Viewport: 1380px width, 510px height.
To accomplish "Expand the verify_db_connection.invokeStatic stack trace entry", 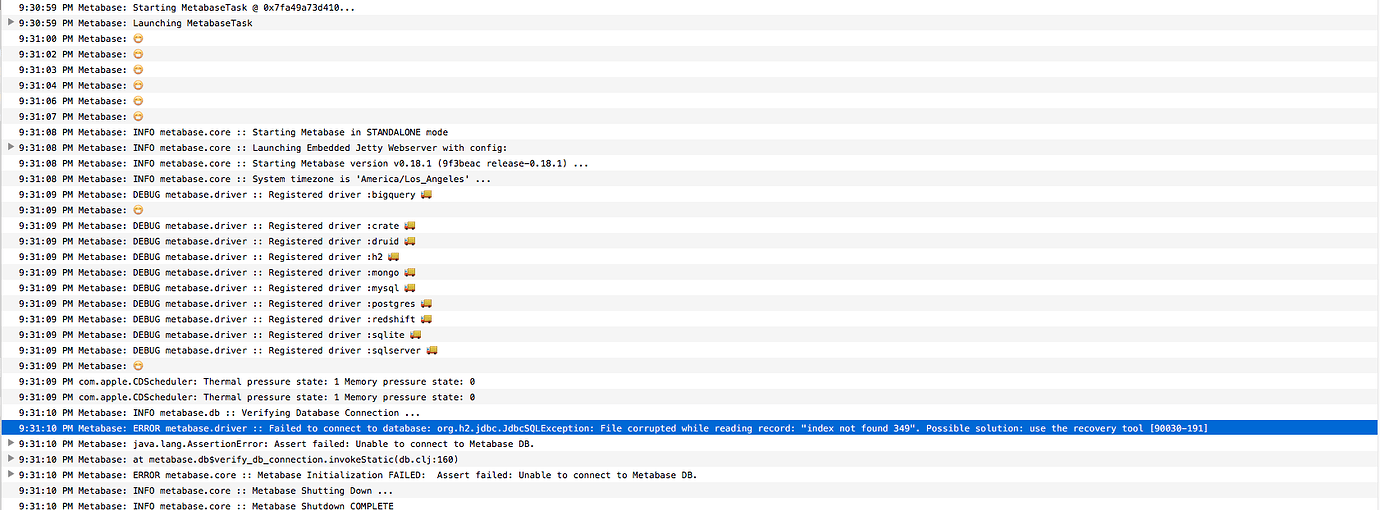I will point(11,459).
